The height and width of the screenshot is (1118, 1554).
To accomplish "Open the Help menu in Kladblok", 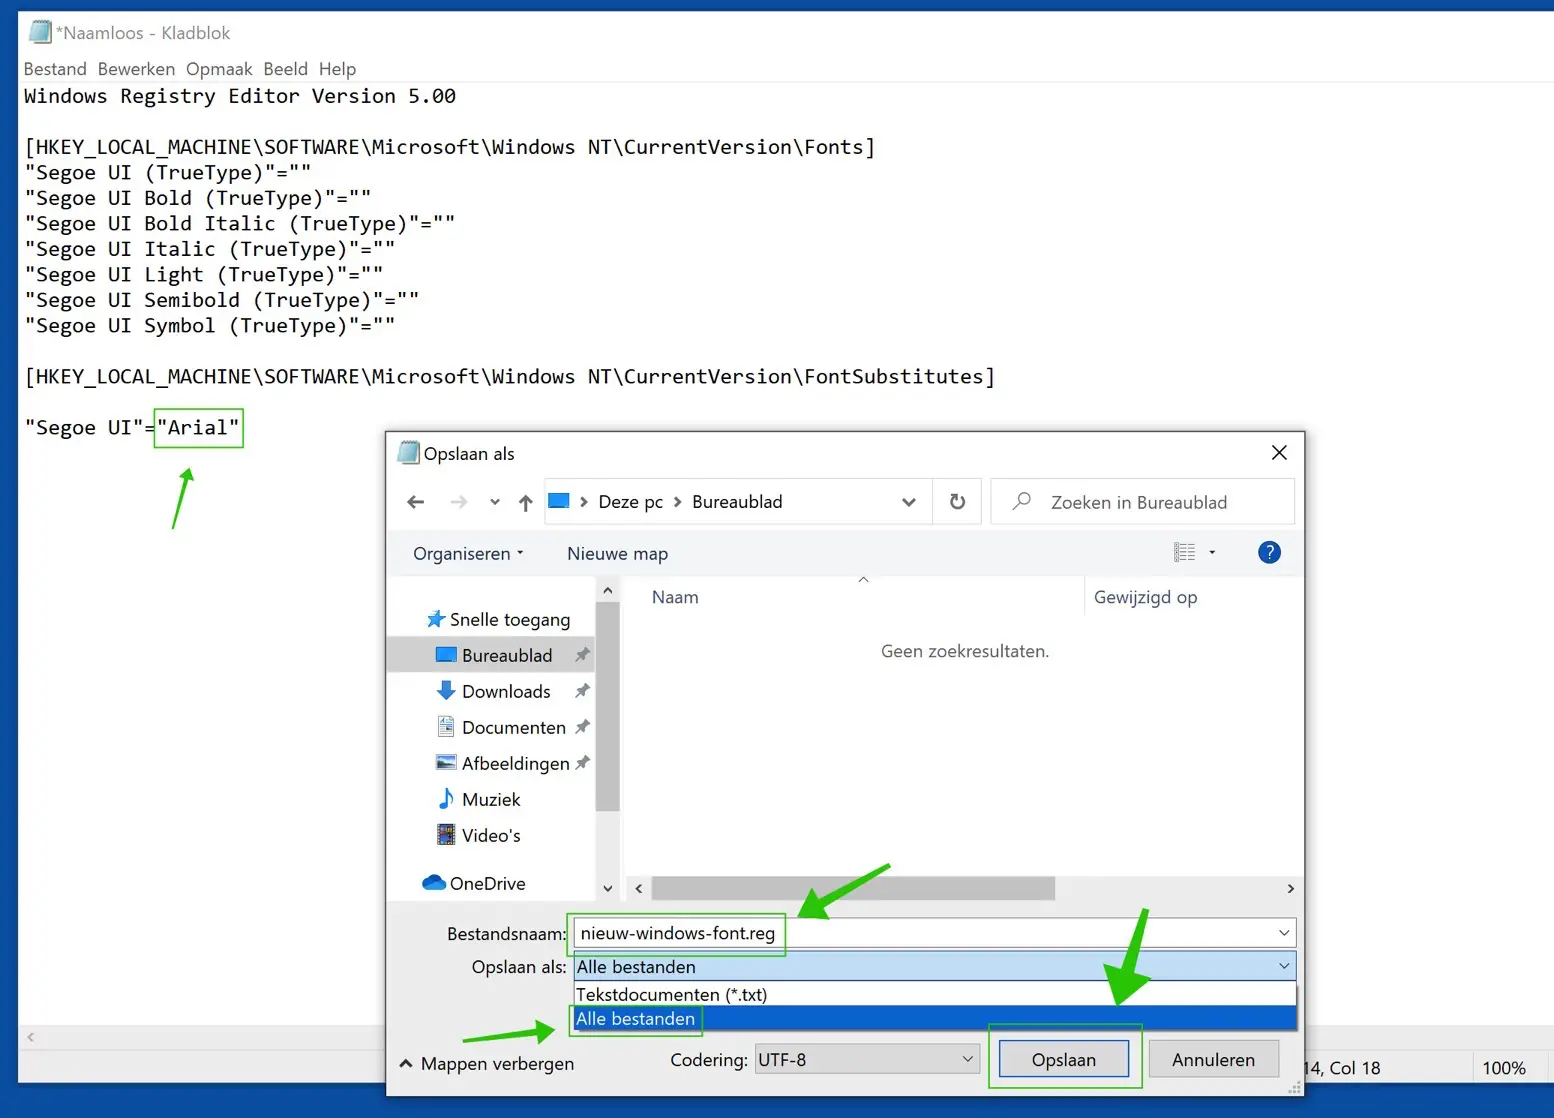I will pos(337,69).
